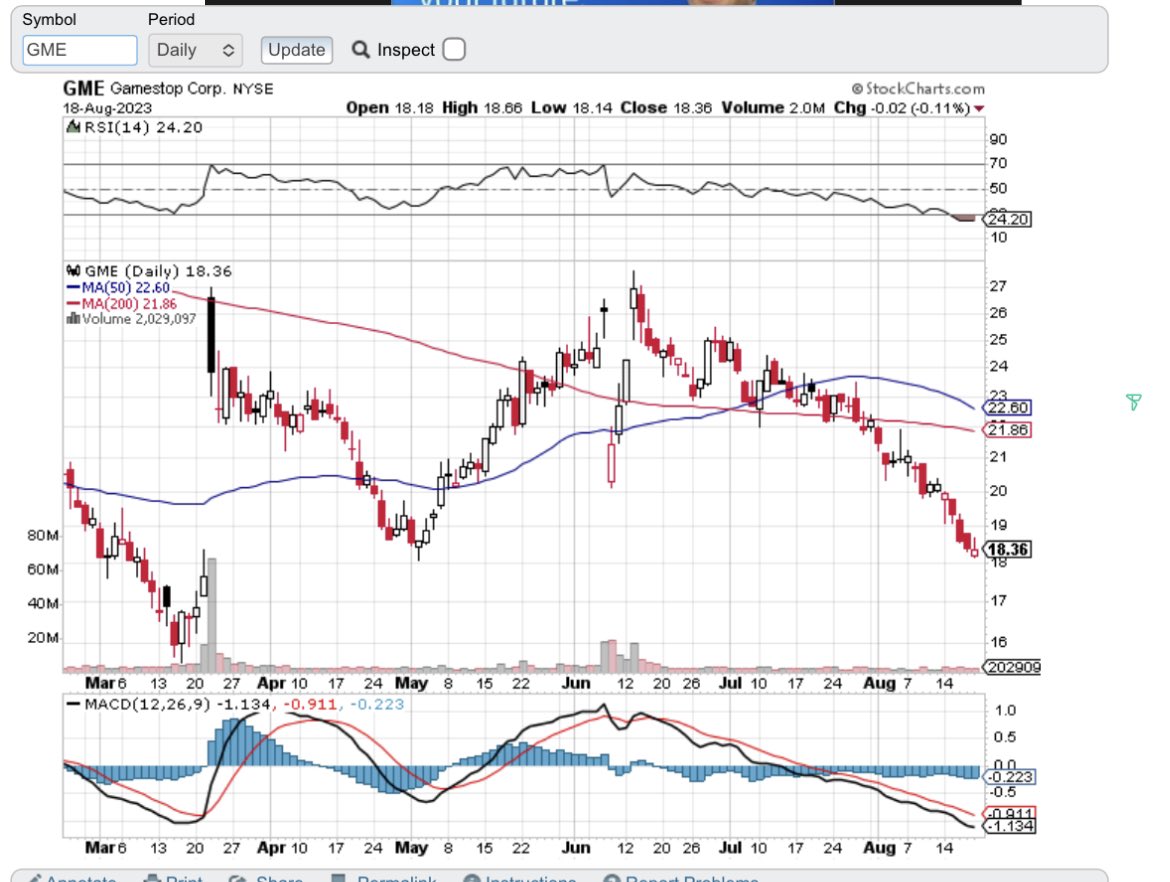
Task: Click the -0.911 MACD signal tag
Action: 1010,814
